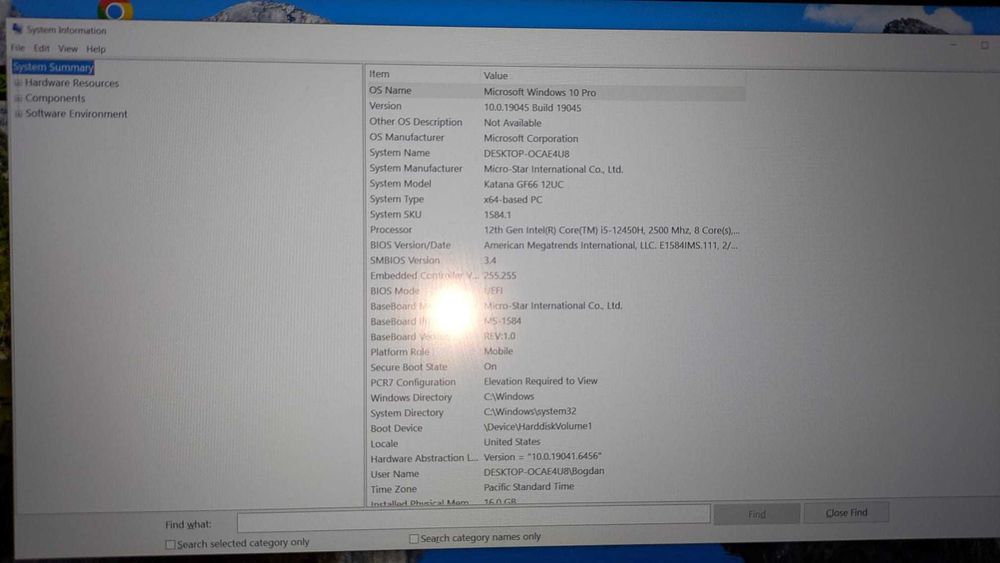Viewport: 1000px width, 563px height.
Task: Select the BIOS Mode row
Action: (x=555, y=291)
